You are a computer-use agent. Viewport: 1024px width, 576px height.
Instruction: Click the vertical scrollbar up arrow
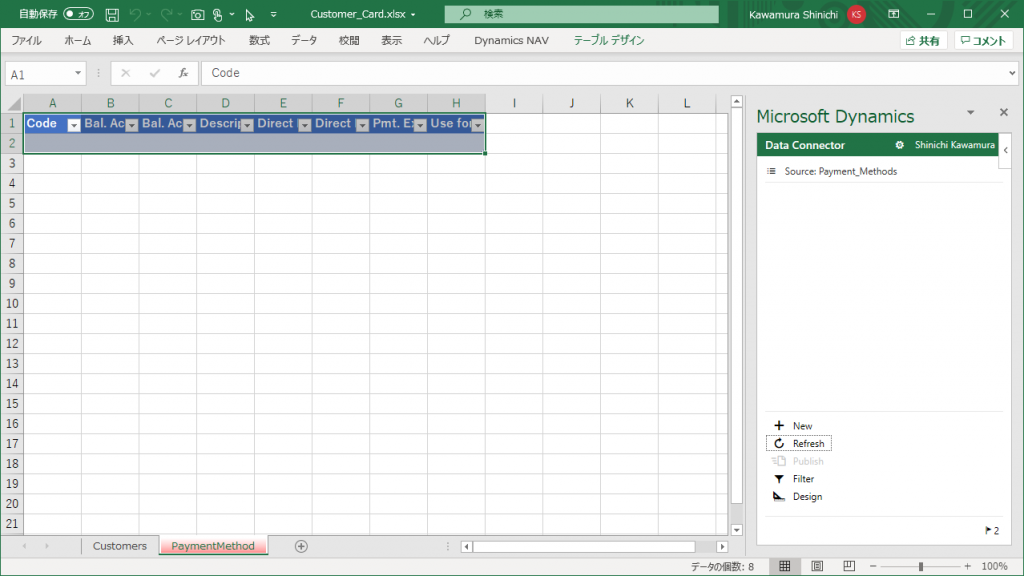737,101
